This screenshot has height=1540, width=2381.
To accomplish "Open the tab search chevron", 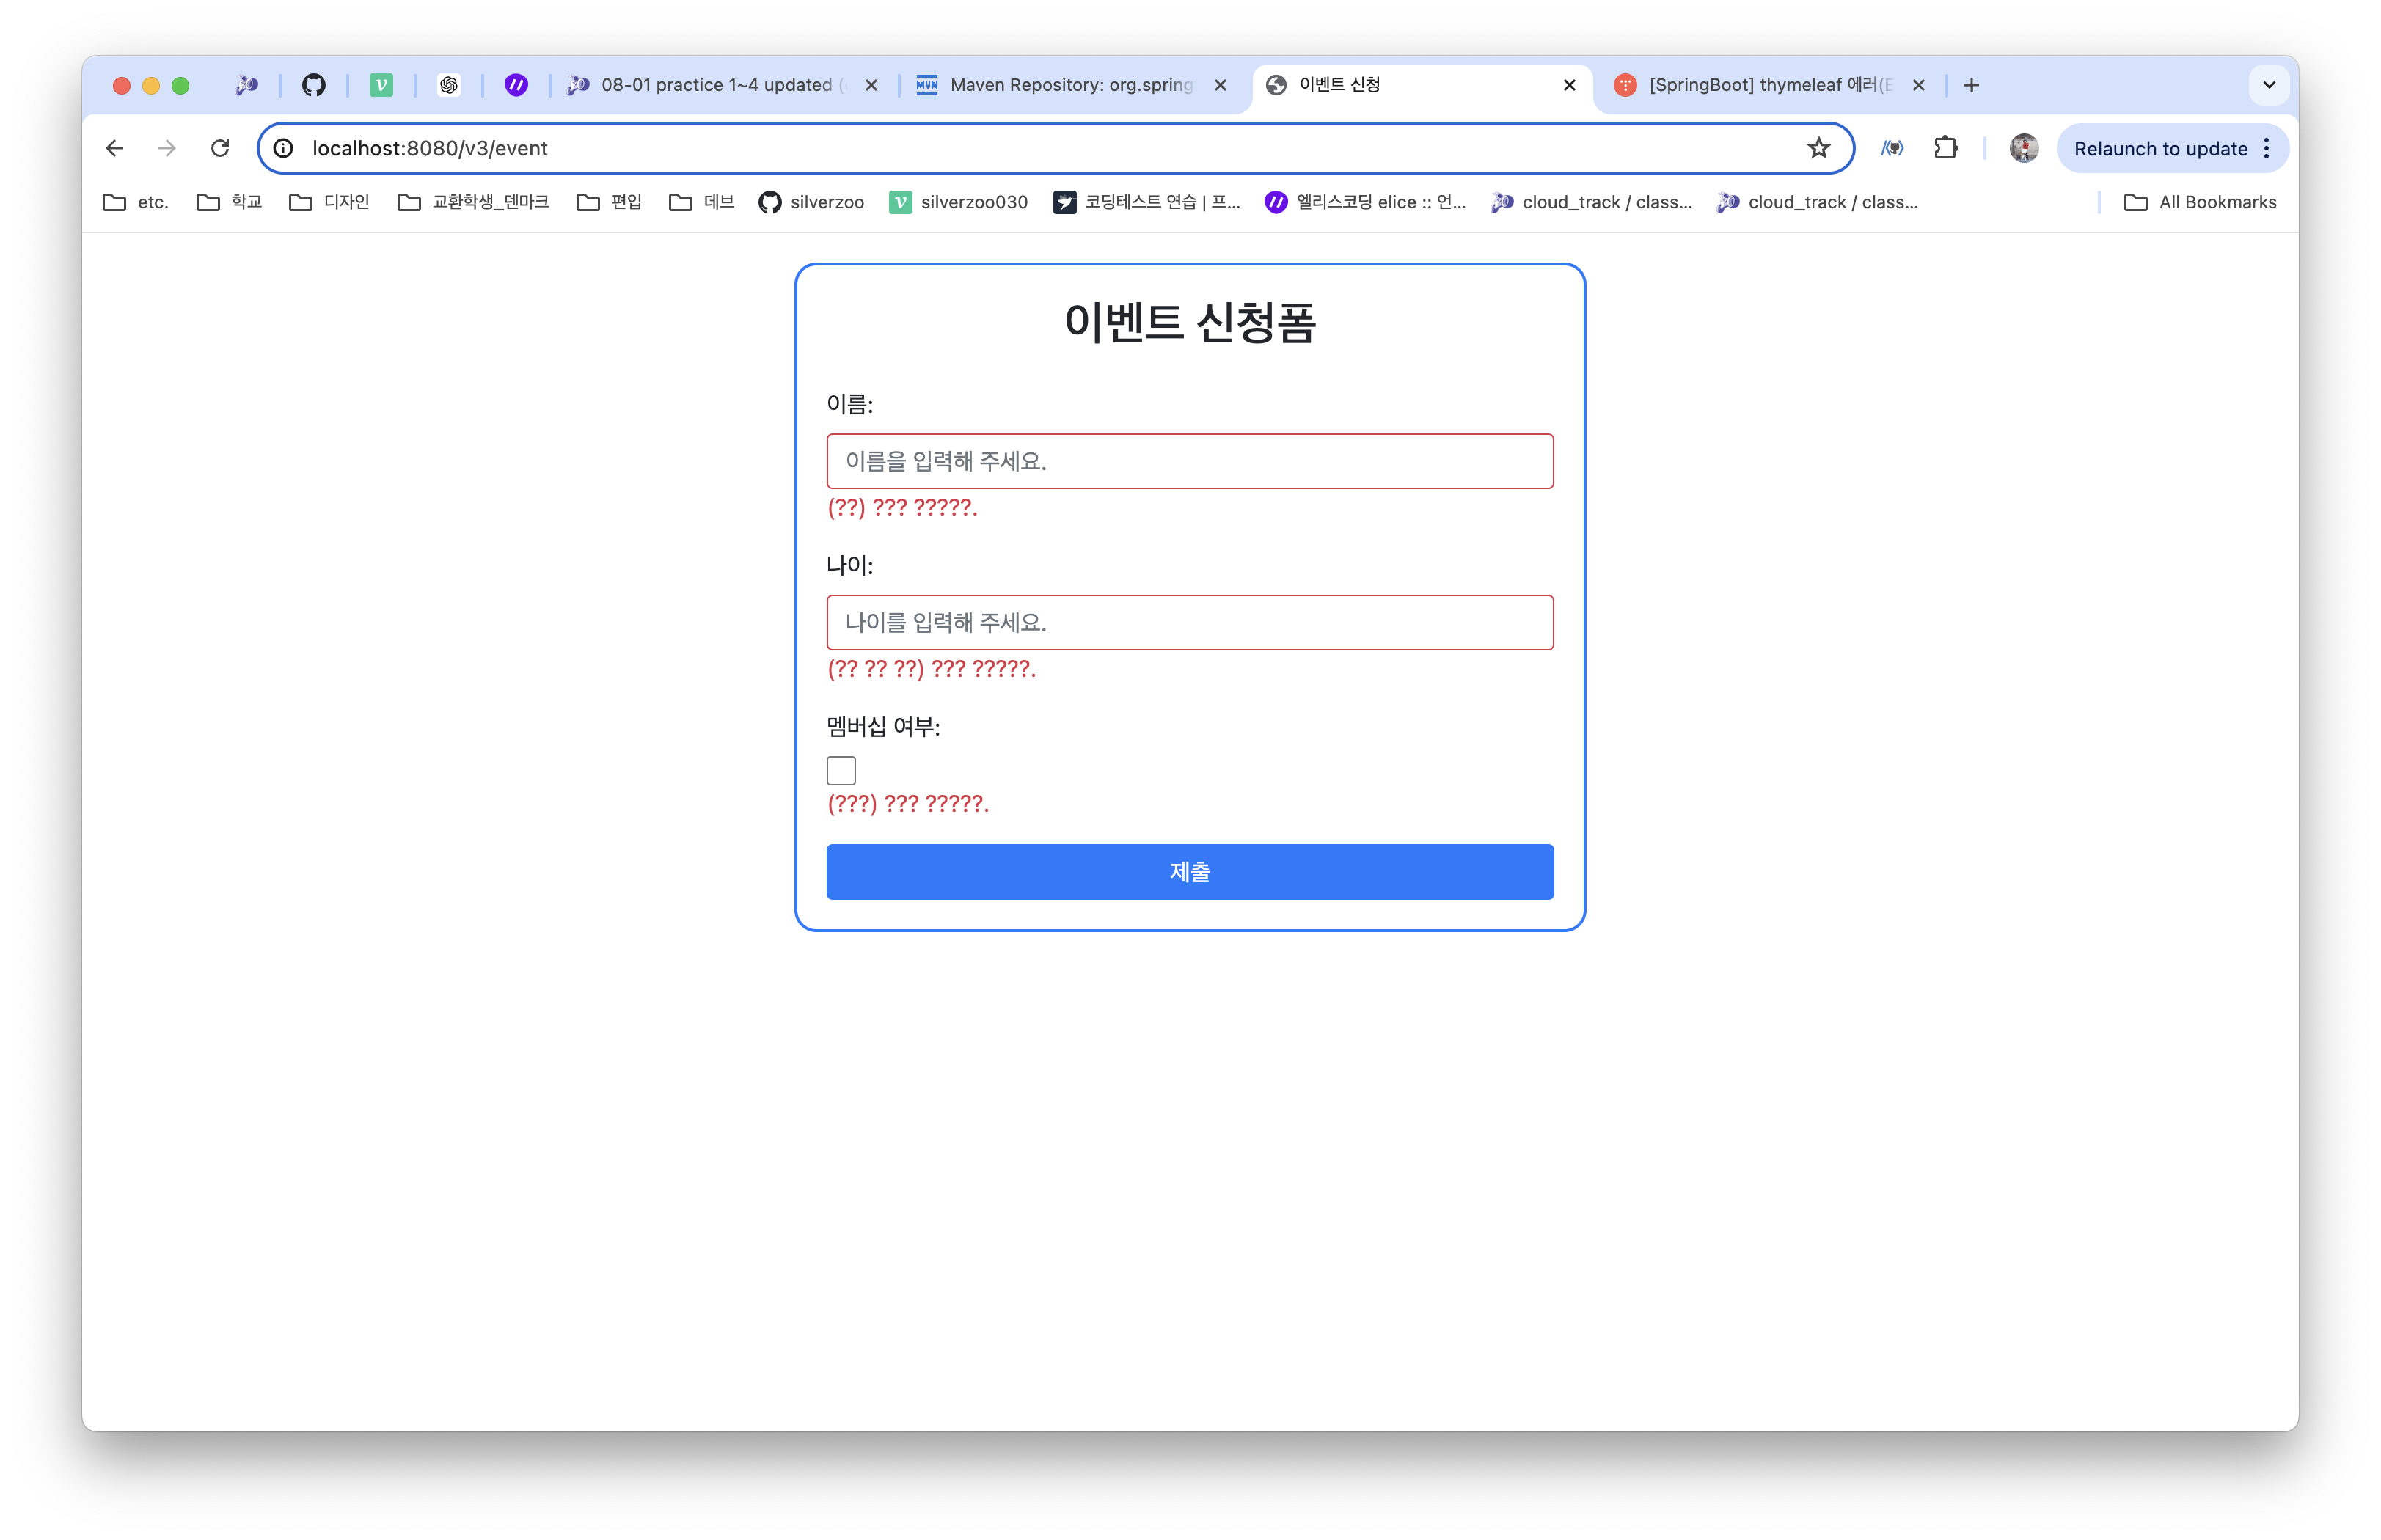I will click(2269, 85).
